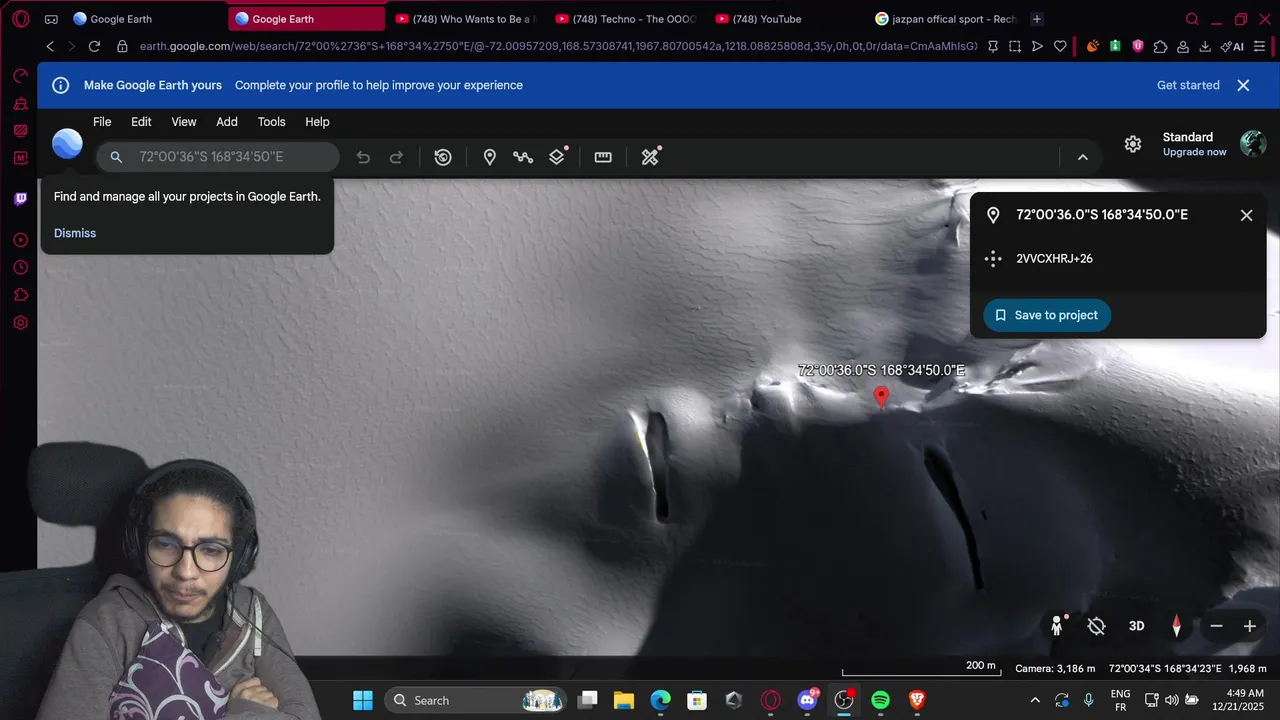This screenshot has width=1280, height=720.
Task: Close the location info card
Action: 1246,215
